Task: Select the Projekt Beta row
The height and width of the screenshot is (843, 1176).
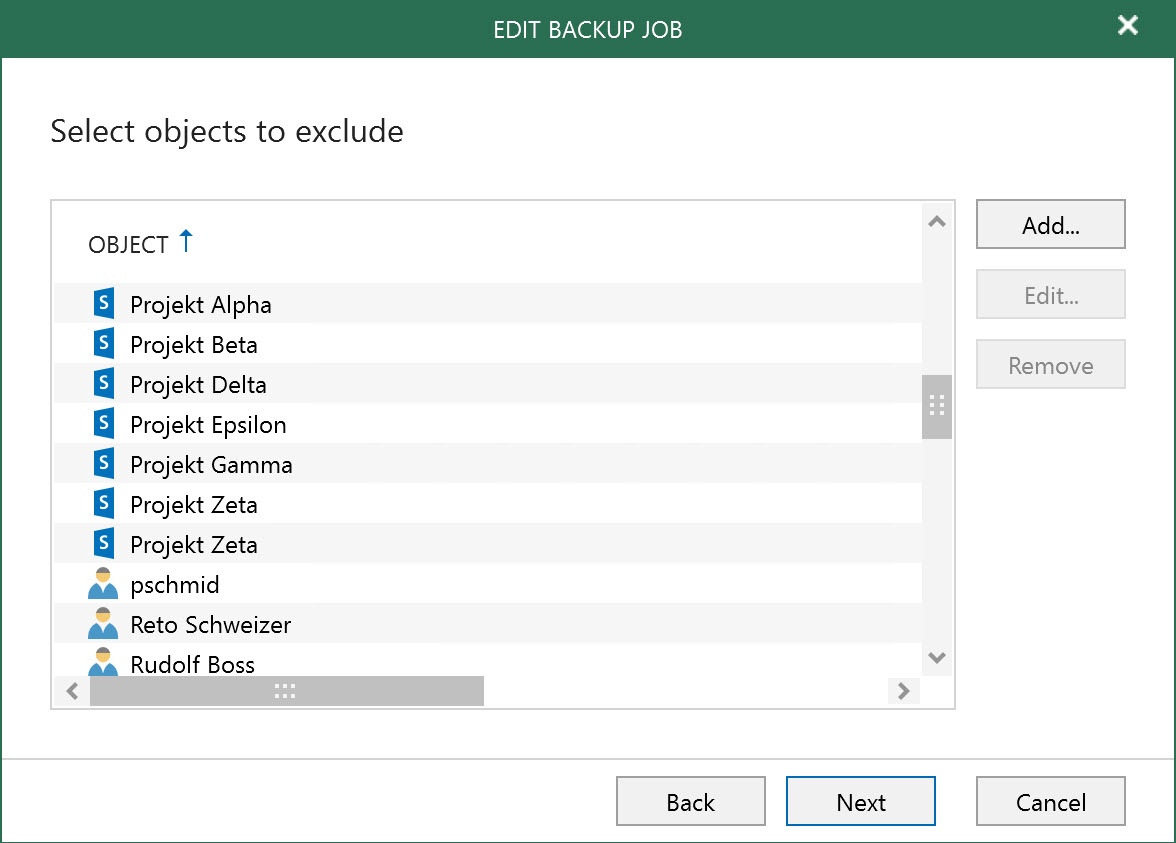Action: point(488,344)
